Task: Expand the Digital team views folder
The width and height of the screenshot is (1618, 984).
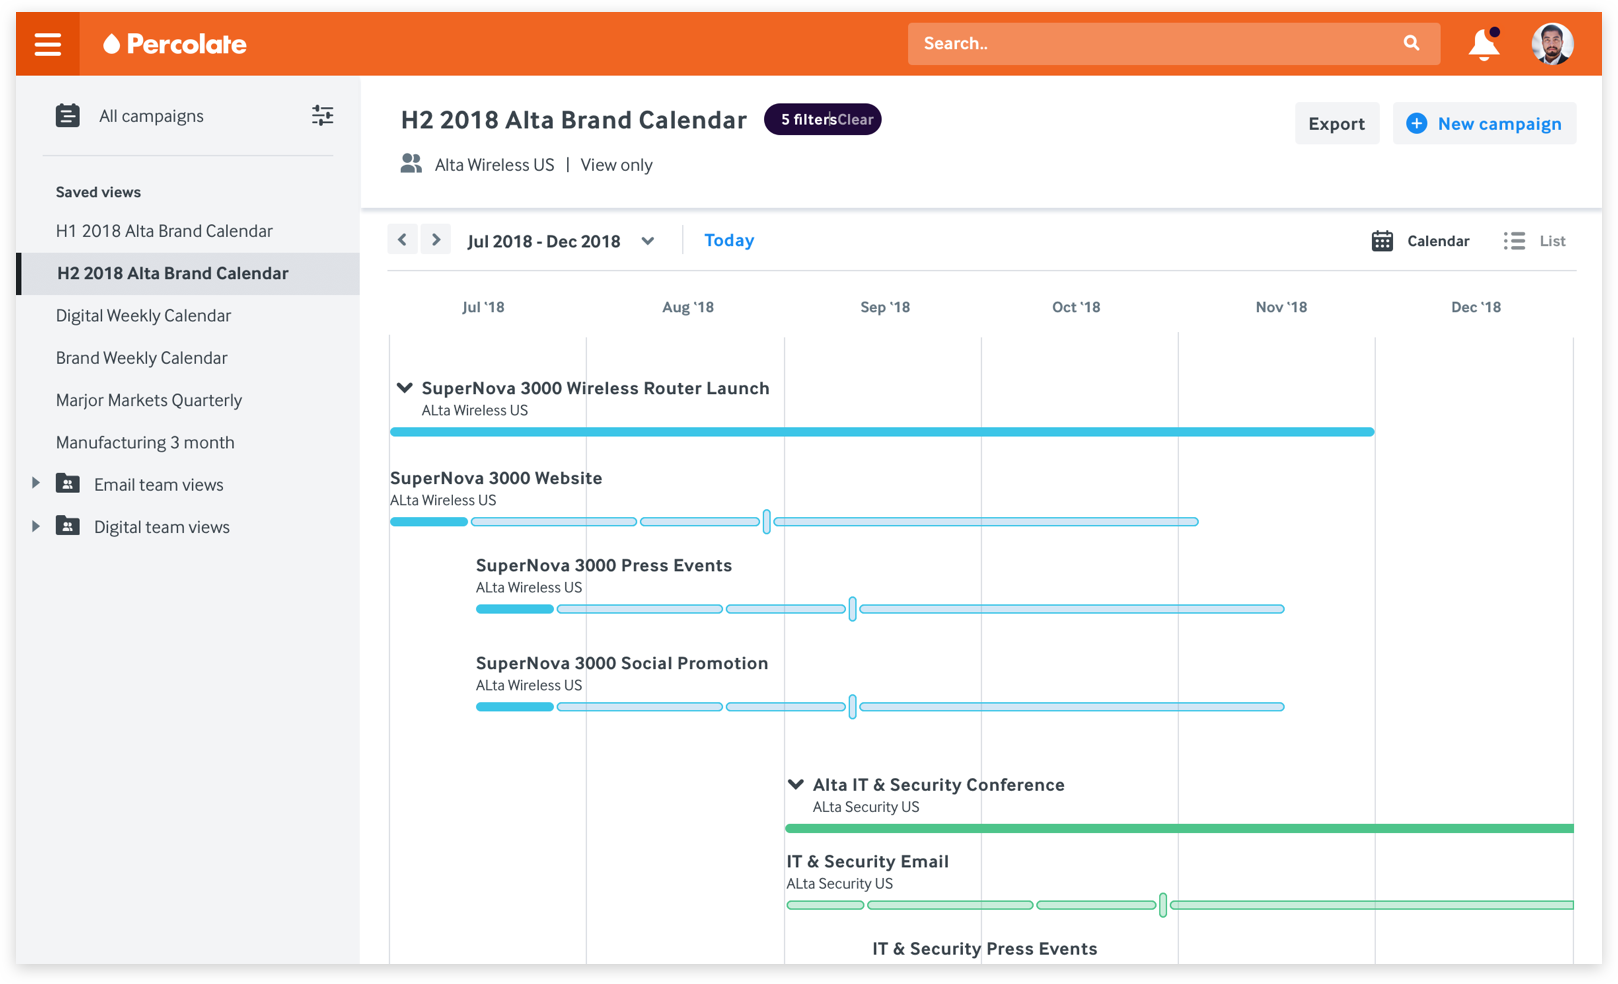Action: (36, 525)
